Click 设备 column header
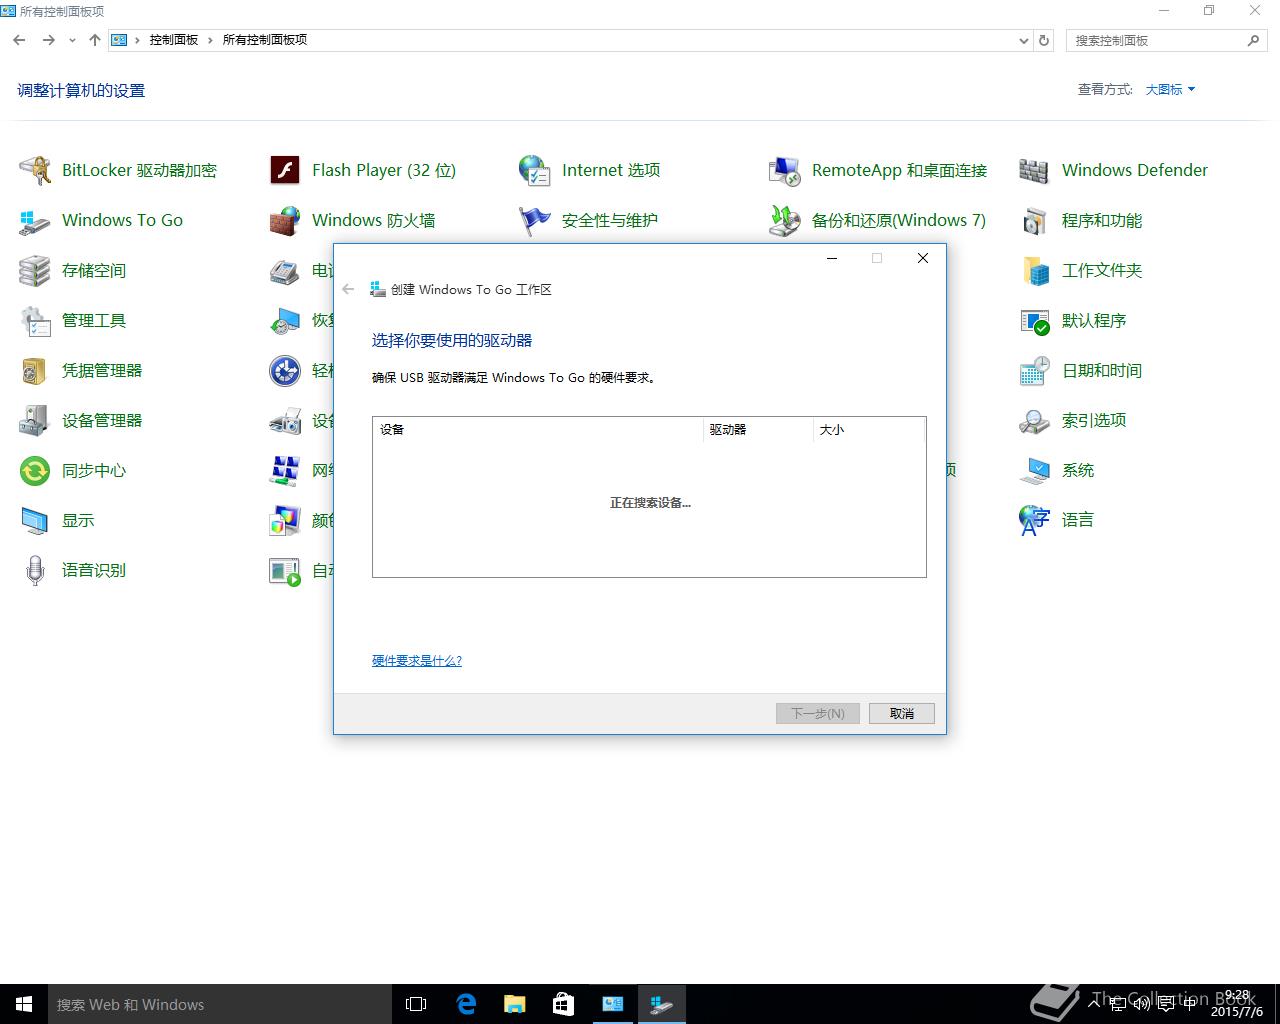 tap(538, 429)
